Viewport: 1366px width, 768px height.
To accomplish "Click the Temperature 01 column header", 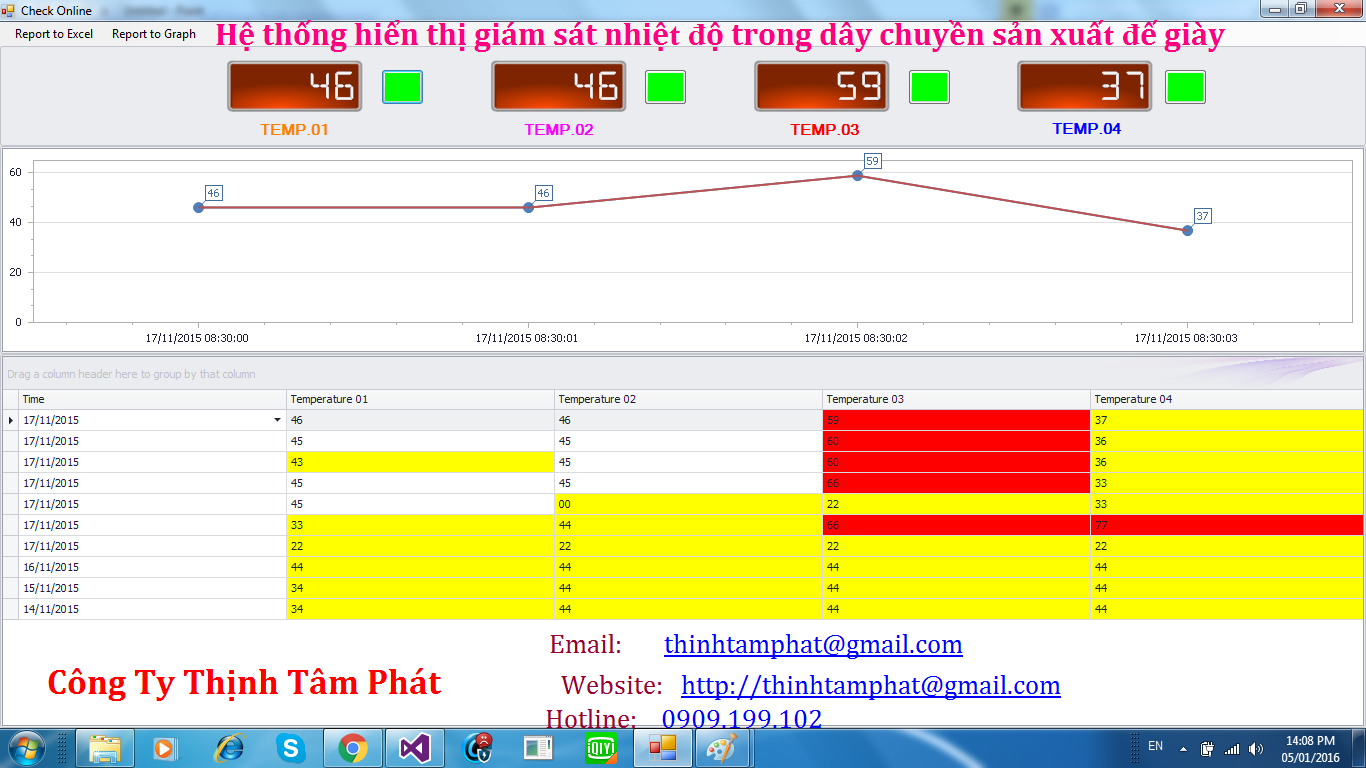I will click(420, 399).
